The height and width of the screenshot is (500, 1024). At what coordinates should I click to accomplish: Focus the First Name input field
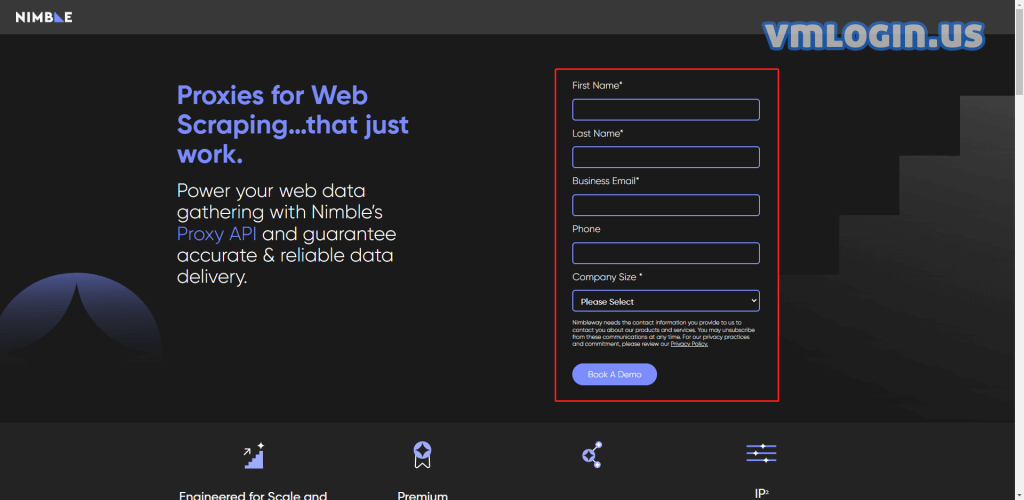coord(665,110)
